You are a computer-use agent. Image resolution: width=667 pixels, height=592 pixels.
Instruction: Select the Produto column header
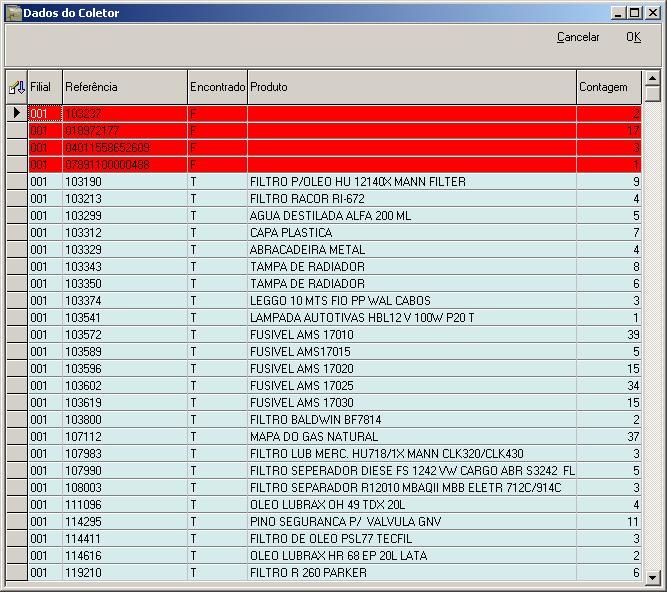point(410,87)
